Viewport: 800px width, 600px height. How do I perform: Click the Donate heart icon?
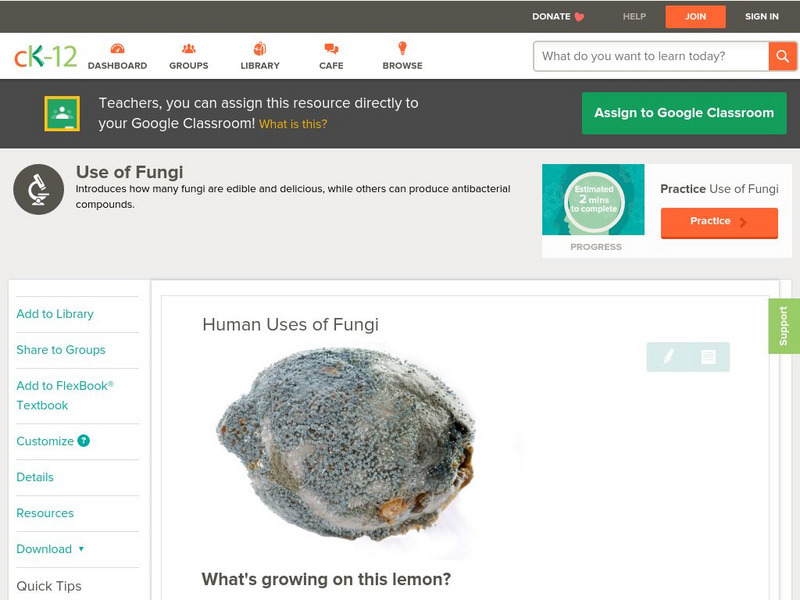579,17
